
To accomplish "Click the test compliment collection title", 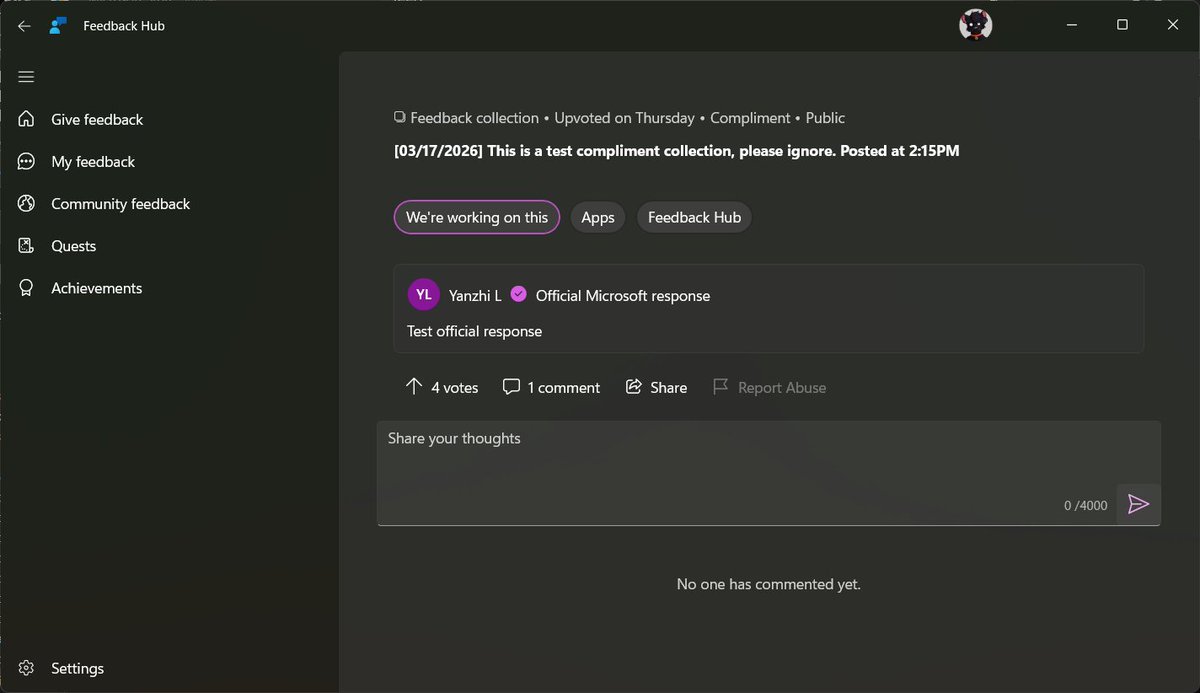I will point(677,151).
